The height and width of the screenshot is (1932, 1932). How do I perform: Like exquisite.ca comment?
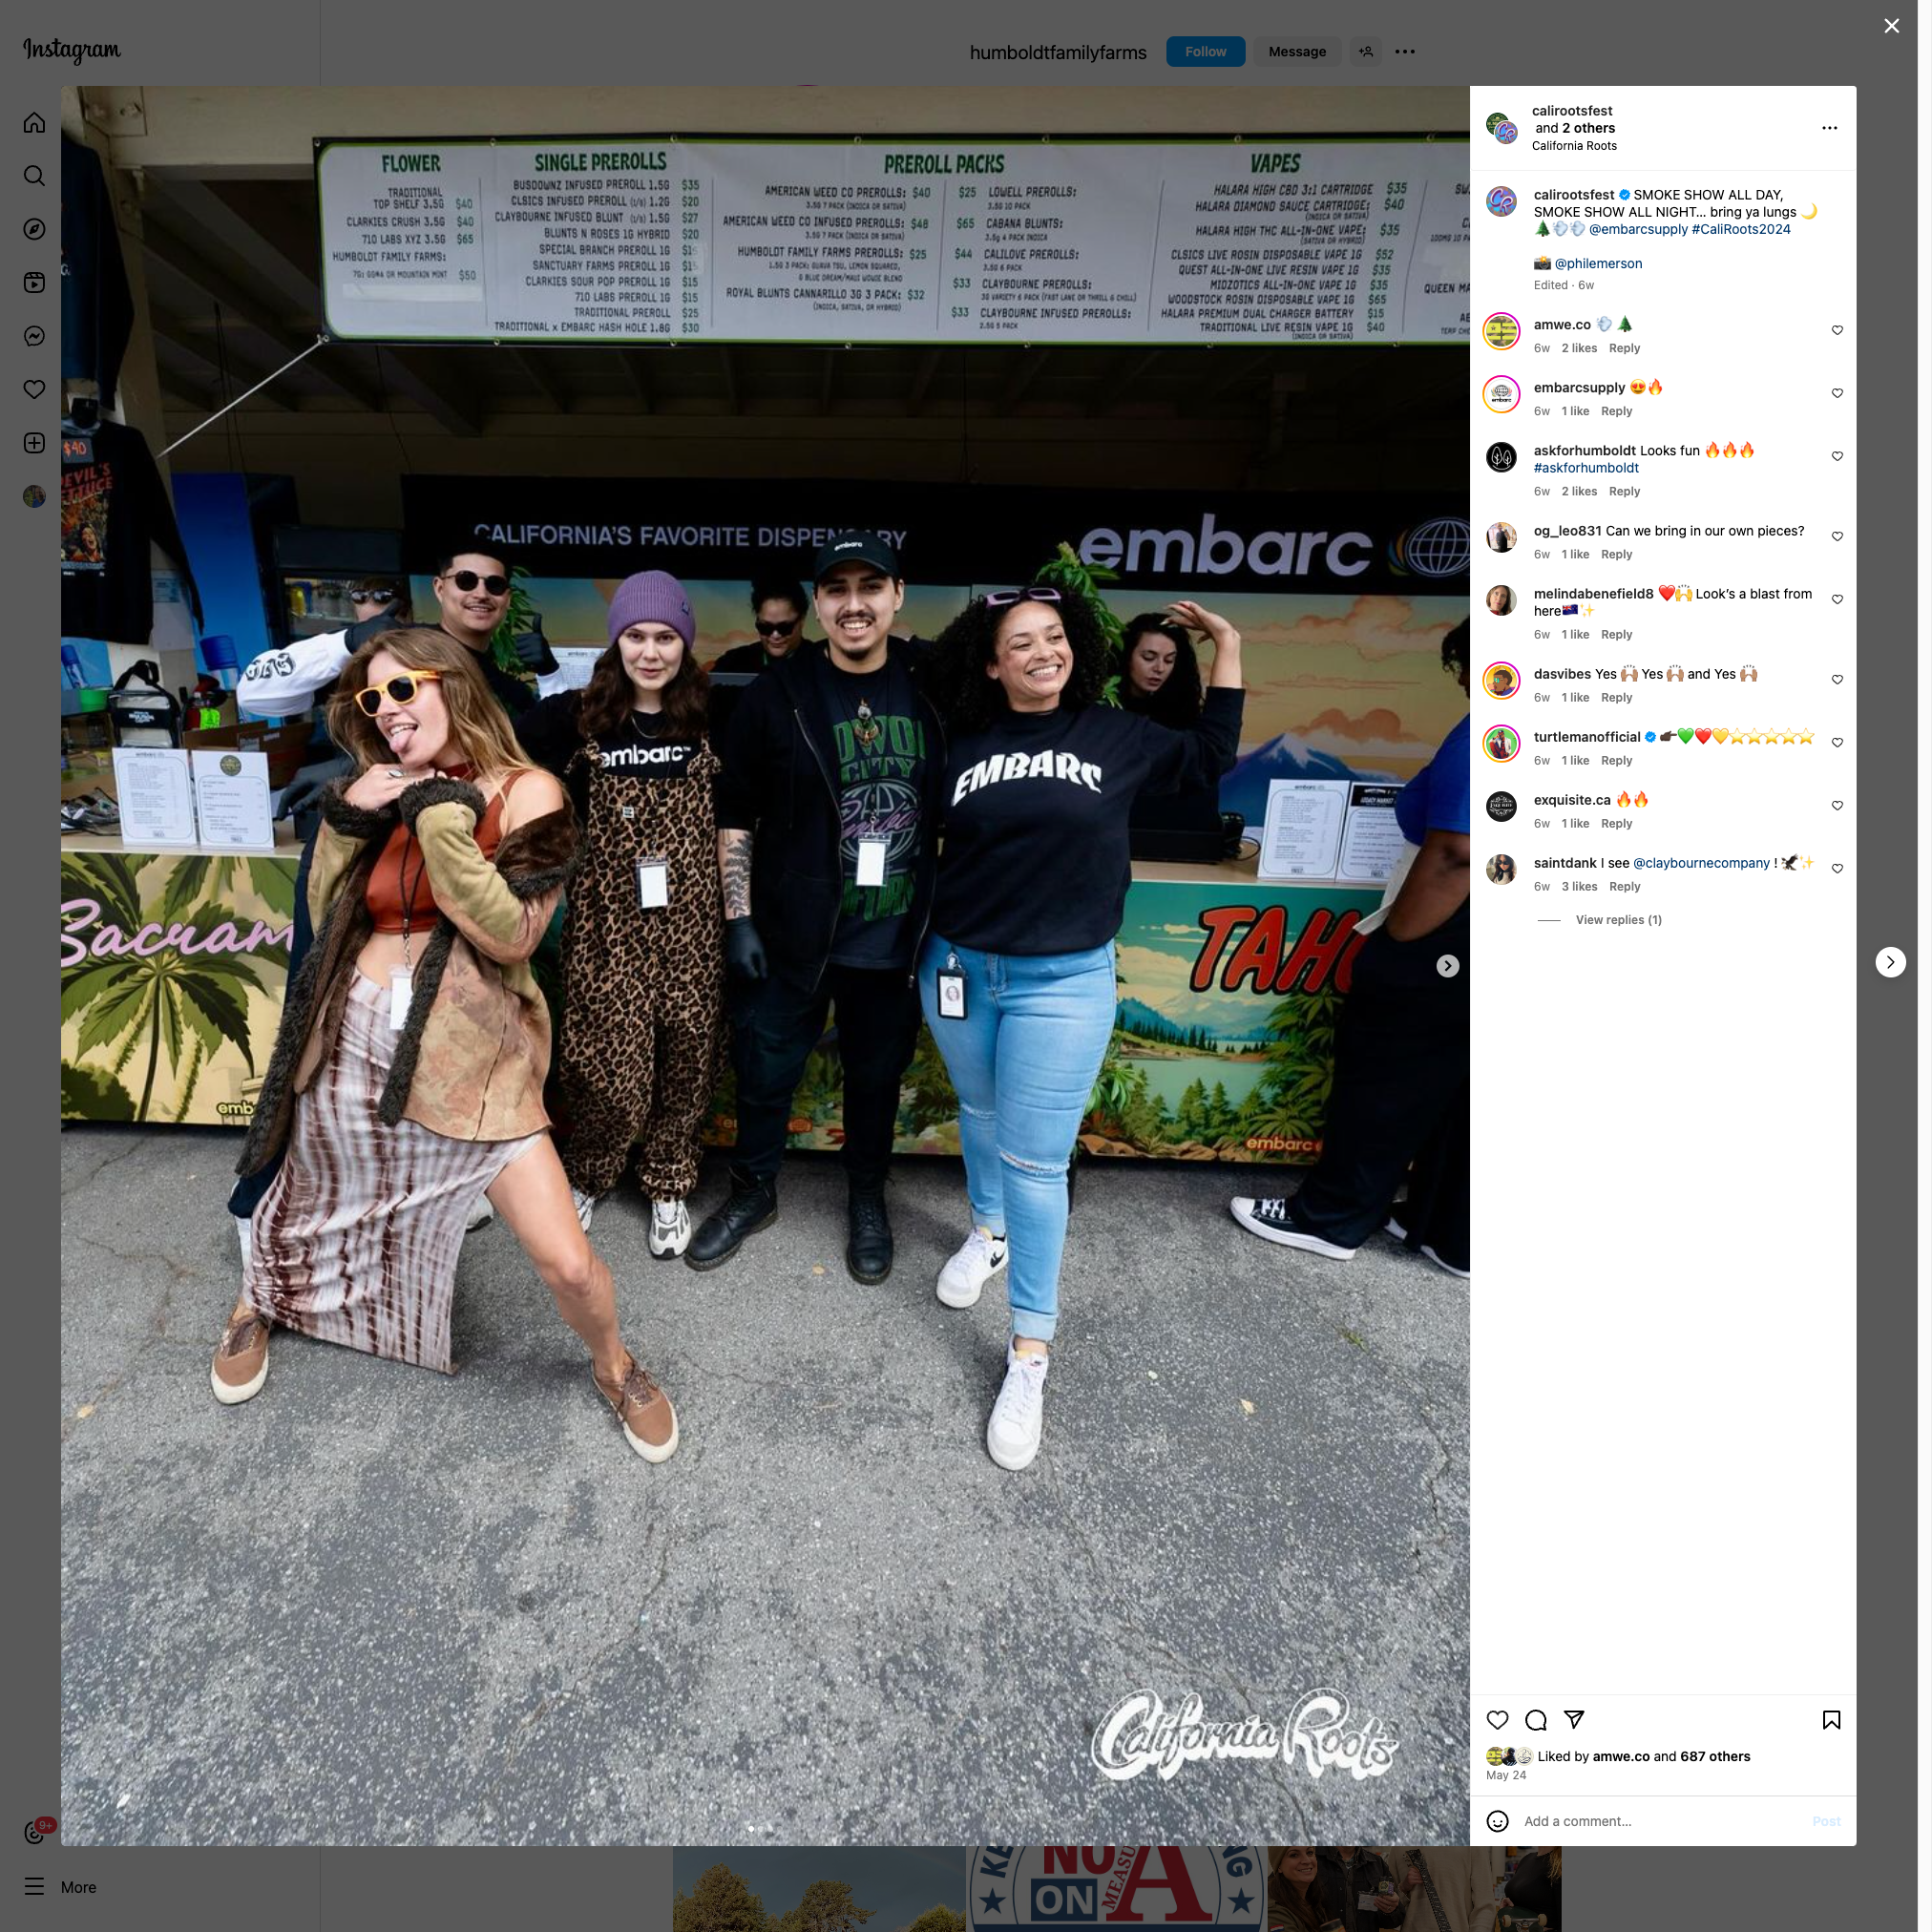1837,805
